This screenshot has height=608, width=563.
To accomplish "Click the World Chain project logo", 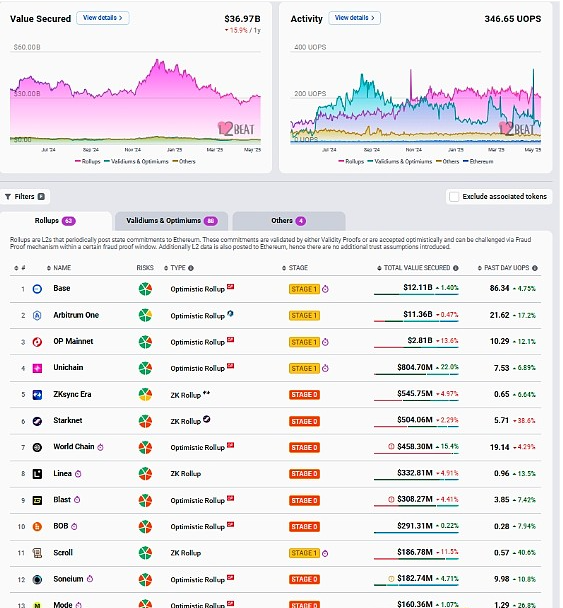I will coord(37,447).
